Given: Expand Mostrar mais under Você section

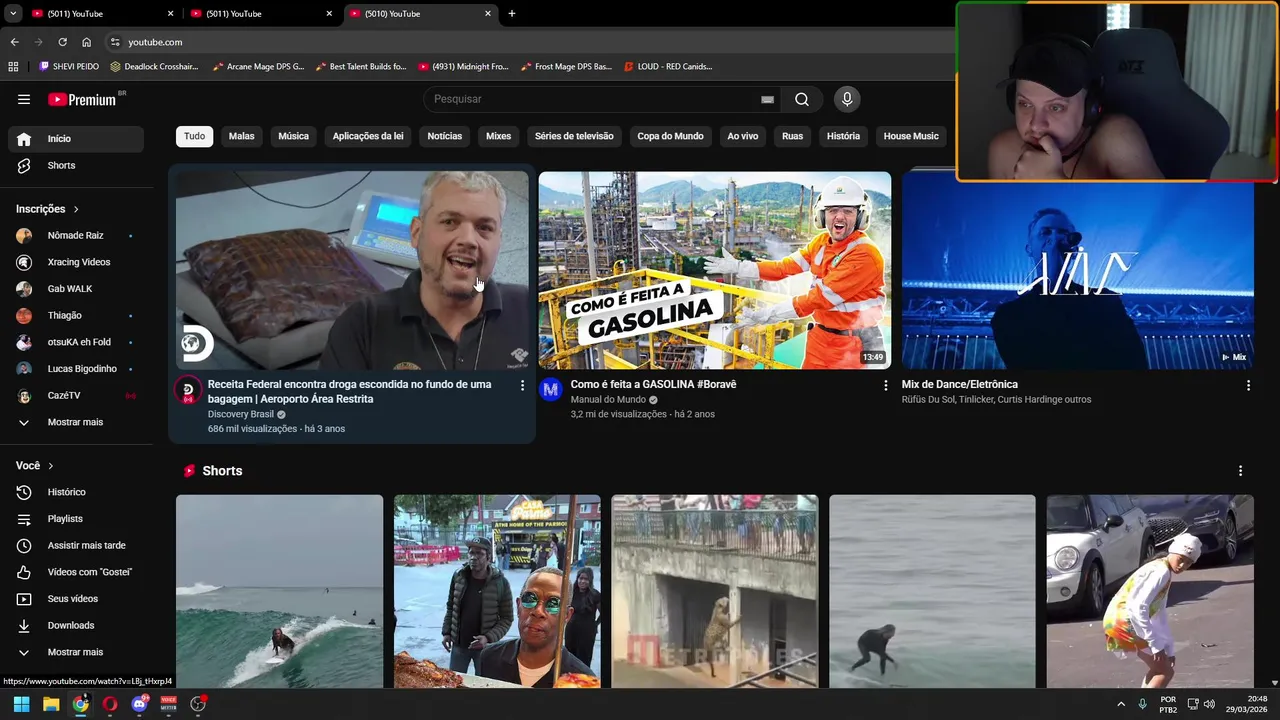Looking at the screenshot, I should tap(76, 652).
